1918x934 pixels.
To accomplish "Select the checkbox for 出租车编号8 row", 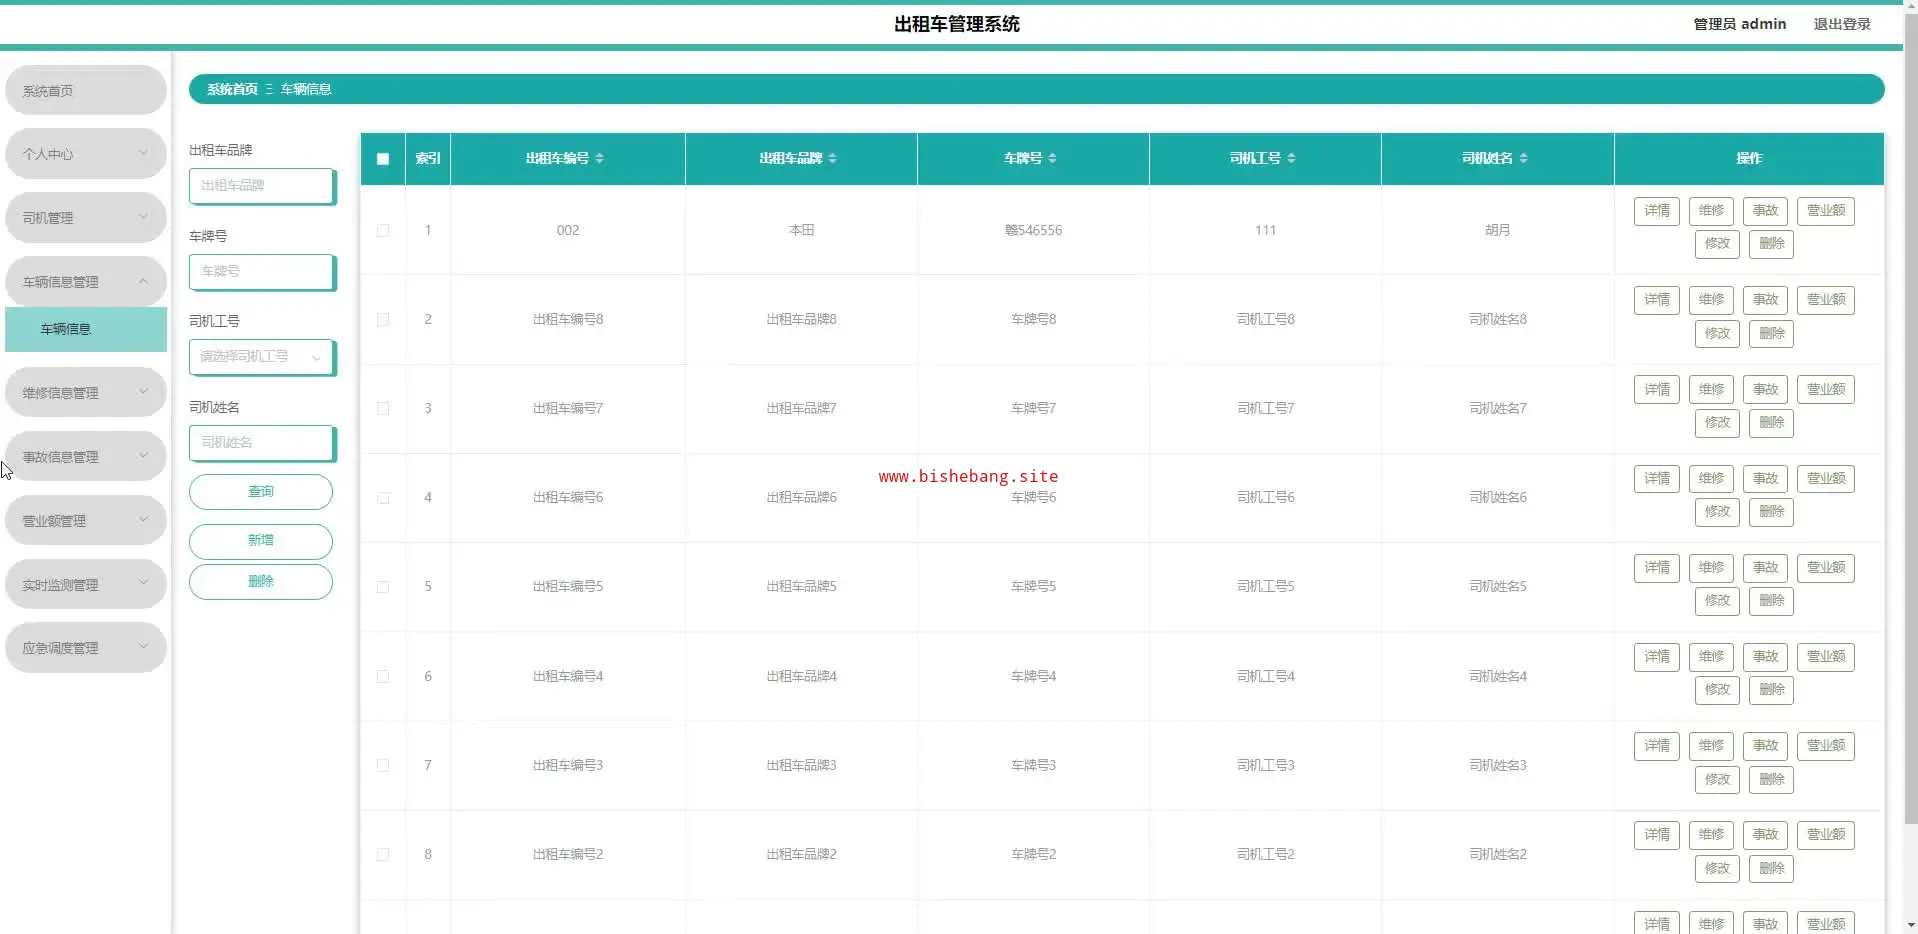I will click(383, 320).
